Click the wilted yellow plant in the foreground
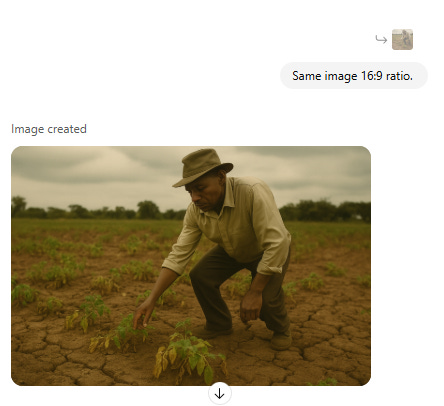Image resolution: width=444 pixels, height=406 pixels. click(x=188, y=355)
